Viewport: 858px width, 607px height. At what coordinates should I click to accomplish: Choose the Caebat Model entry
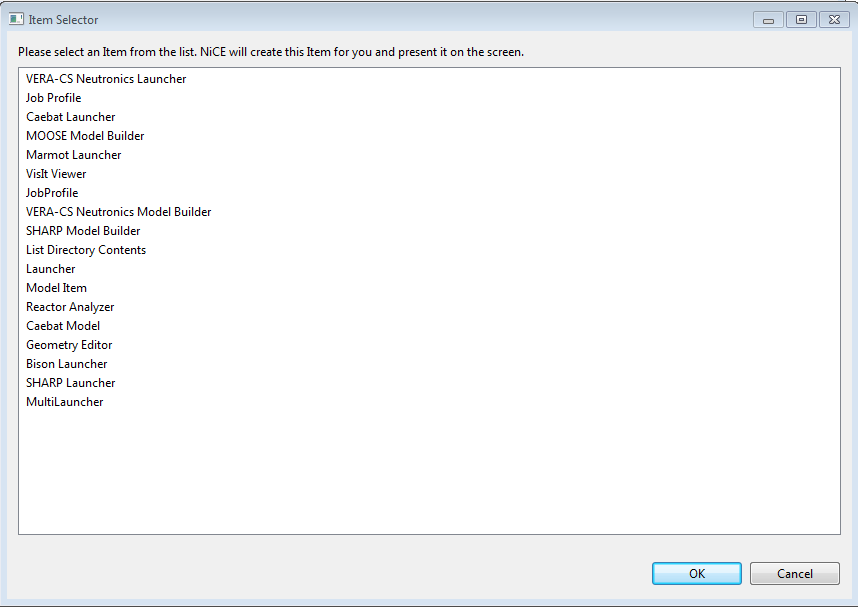[63, 326]
